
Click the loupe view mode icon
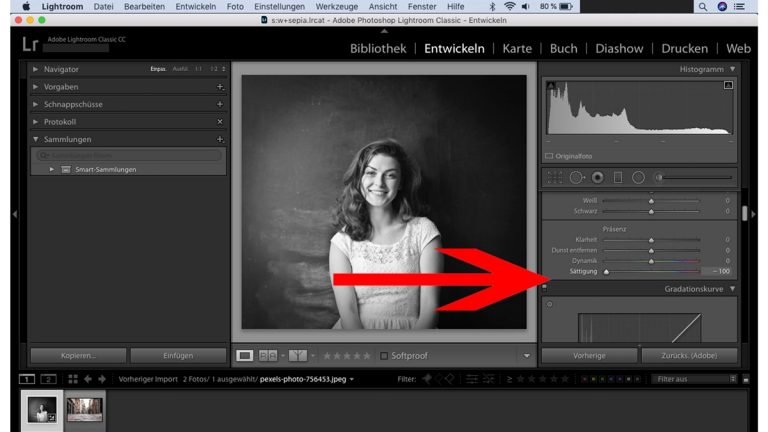(245, 355)
